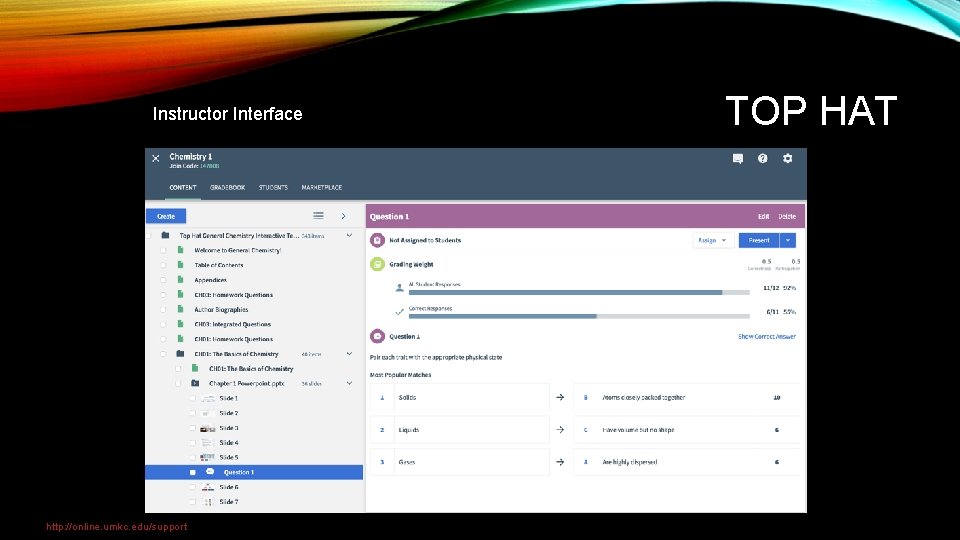
Task: Tick the checkbox for Slide 6
Action: tap(192, 487)
